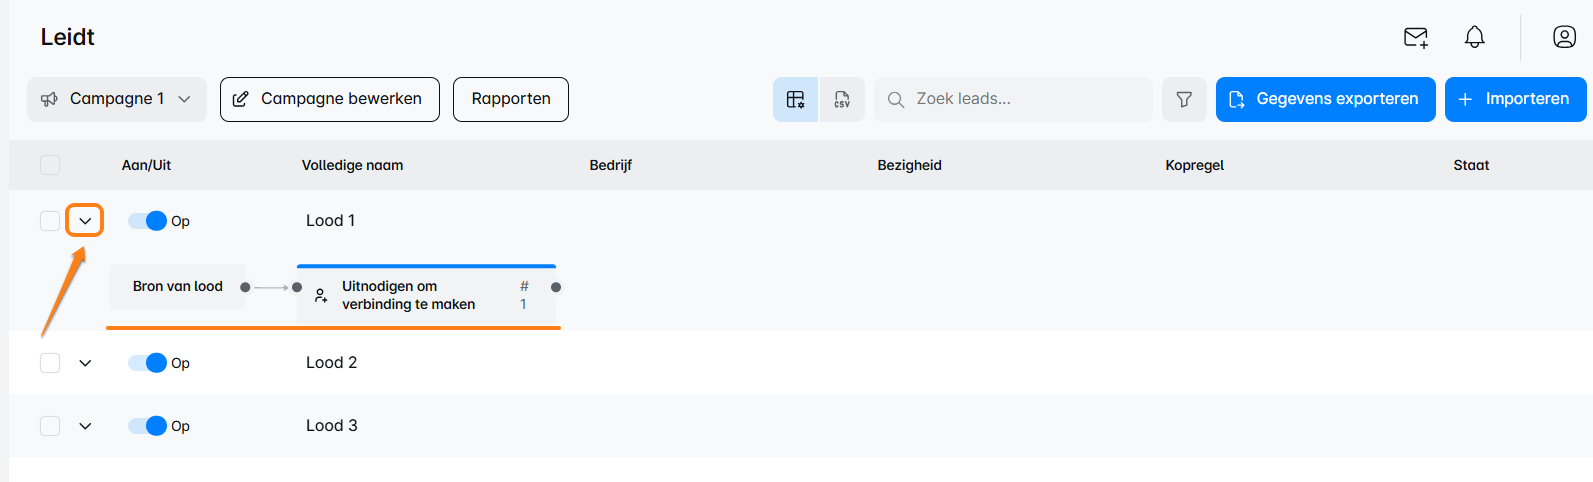Open the user profile icon
The height and width of the screenshot is (482, 1593).
[1564, 38]
